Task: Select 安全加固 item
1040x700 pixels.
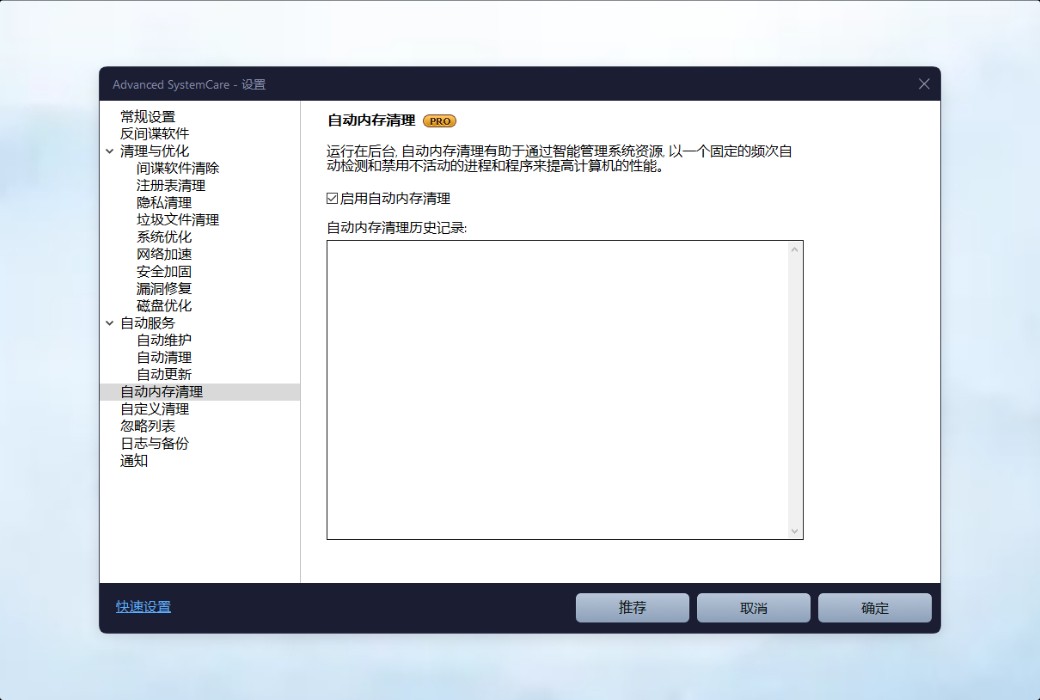Action: pos(164,272)
